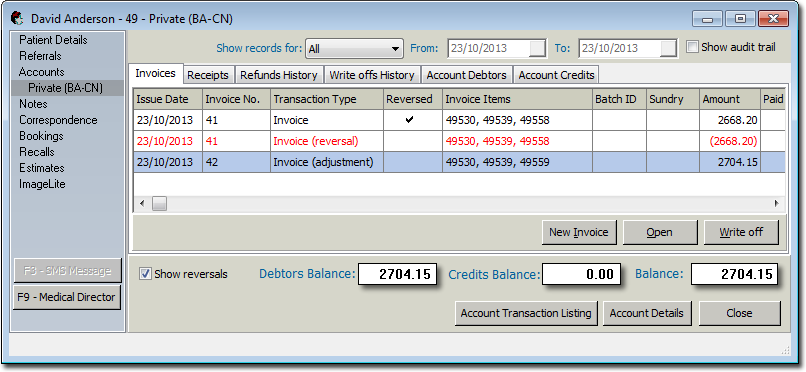The image size is (806, 372).
Task: Switch to the Invoices tab
Action: [155, 73]
